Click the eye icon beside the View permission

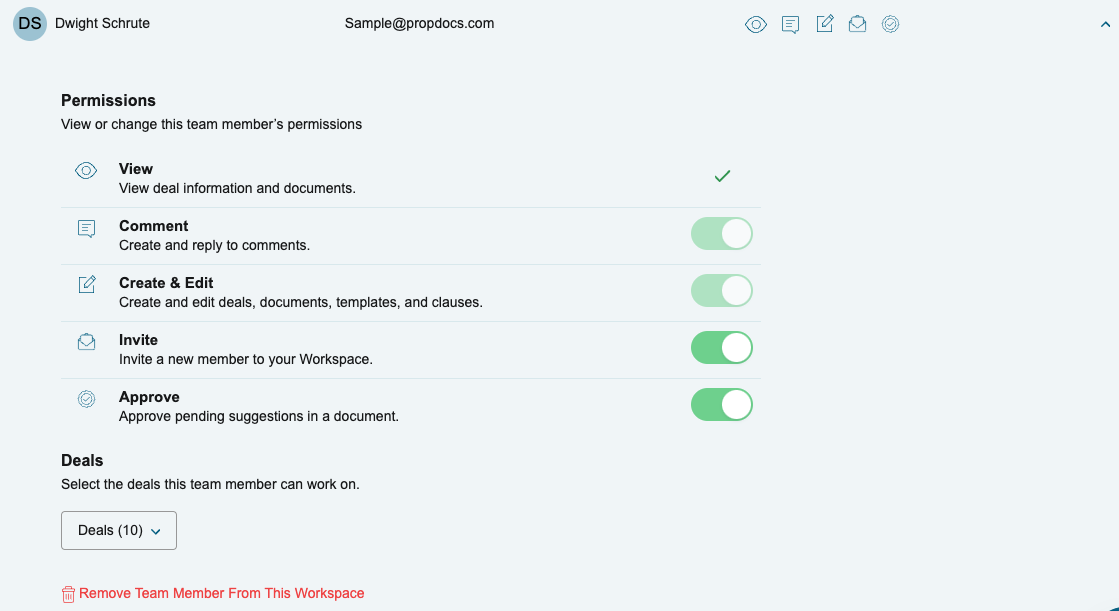point(86,170)
